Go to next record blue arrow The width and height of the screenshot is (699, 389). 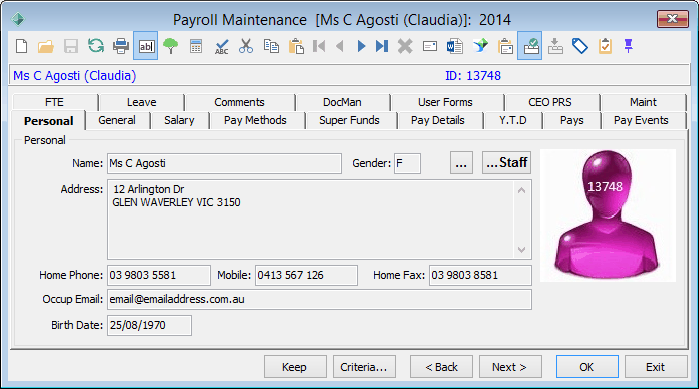(362, 46)
